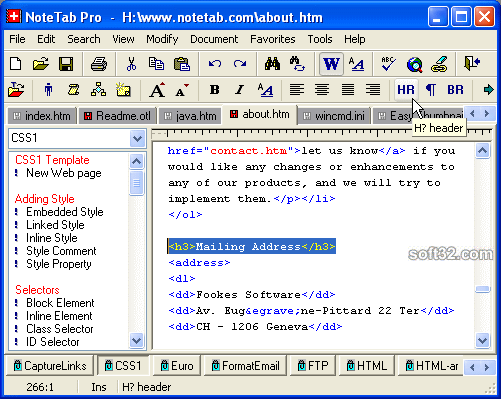Screen dimensions: 501x399
Task: Open the FormatEmail library tab
Action: (x=245, y=366)
